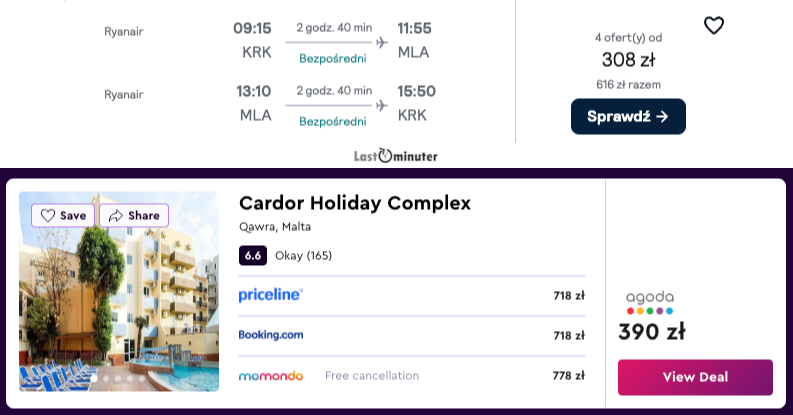
Task: Click the 390 zł agoda price
Action: (652, 332)
